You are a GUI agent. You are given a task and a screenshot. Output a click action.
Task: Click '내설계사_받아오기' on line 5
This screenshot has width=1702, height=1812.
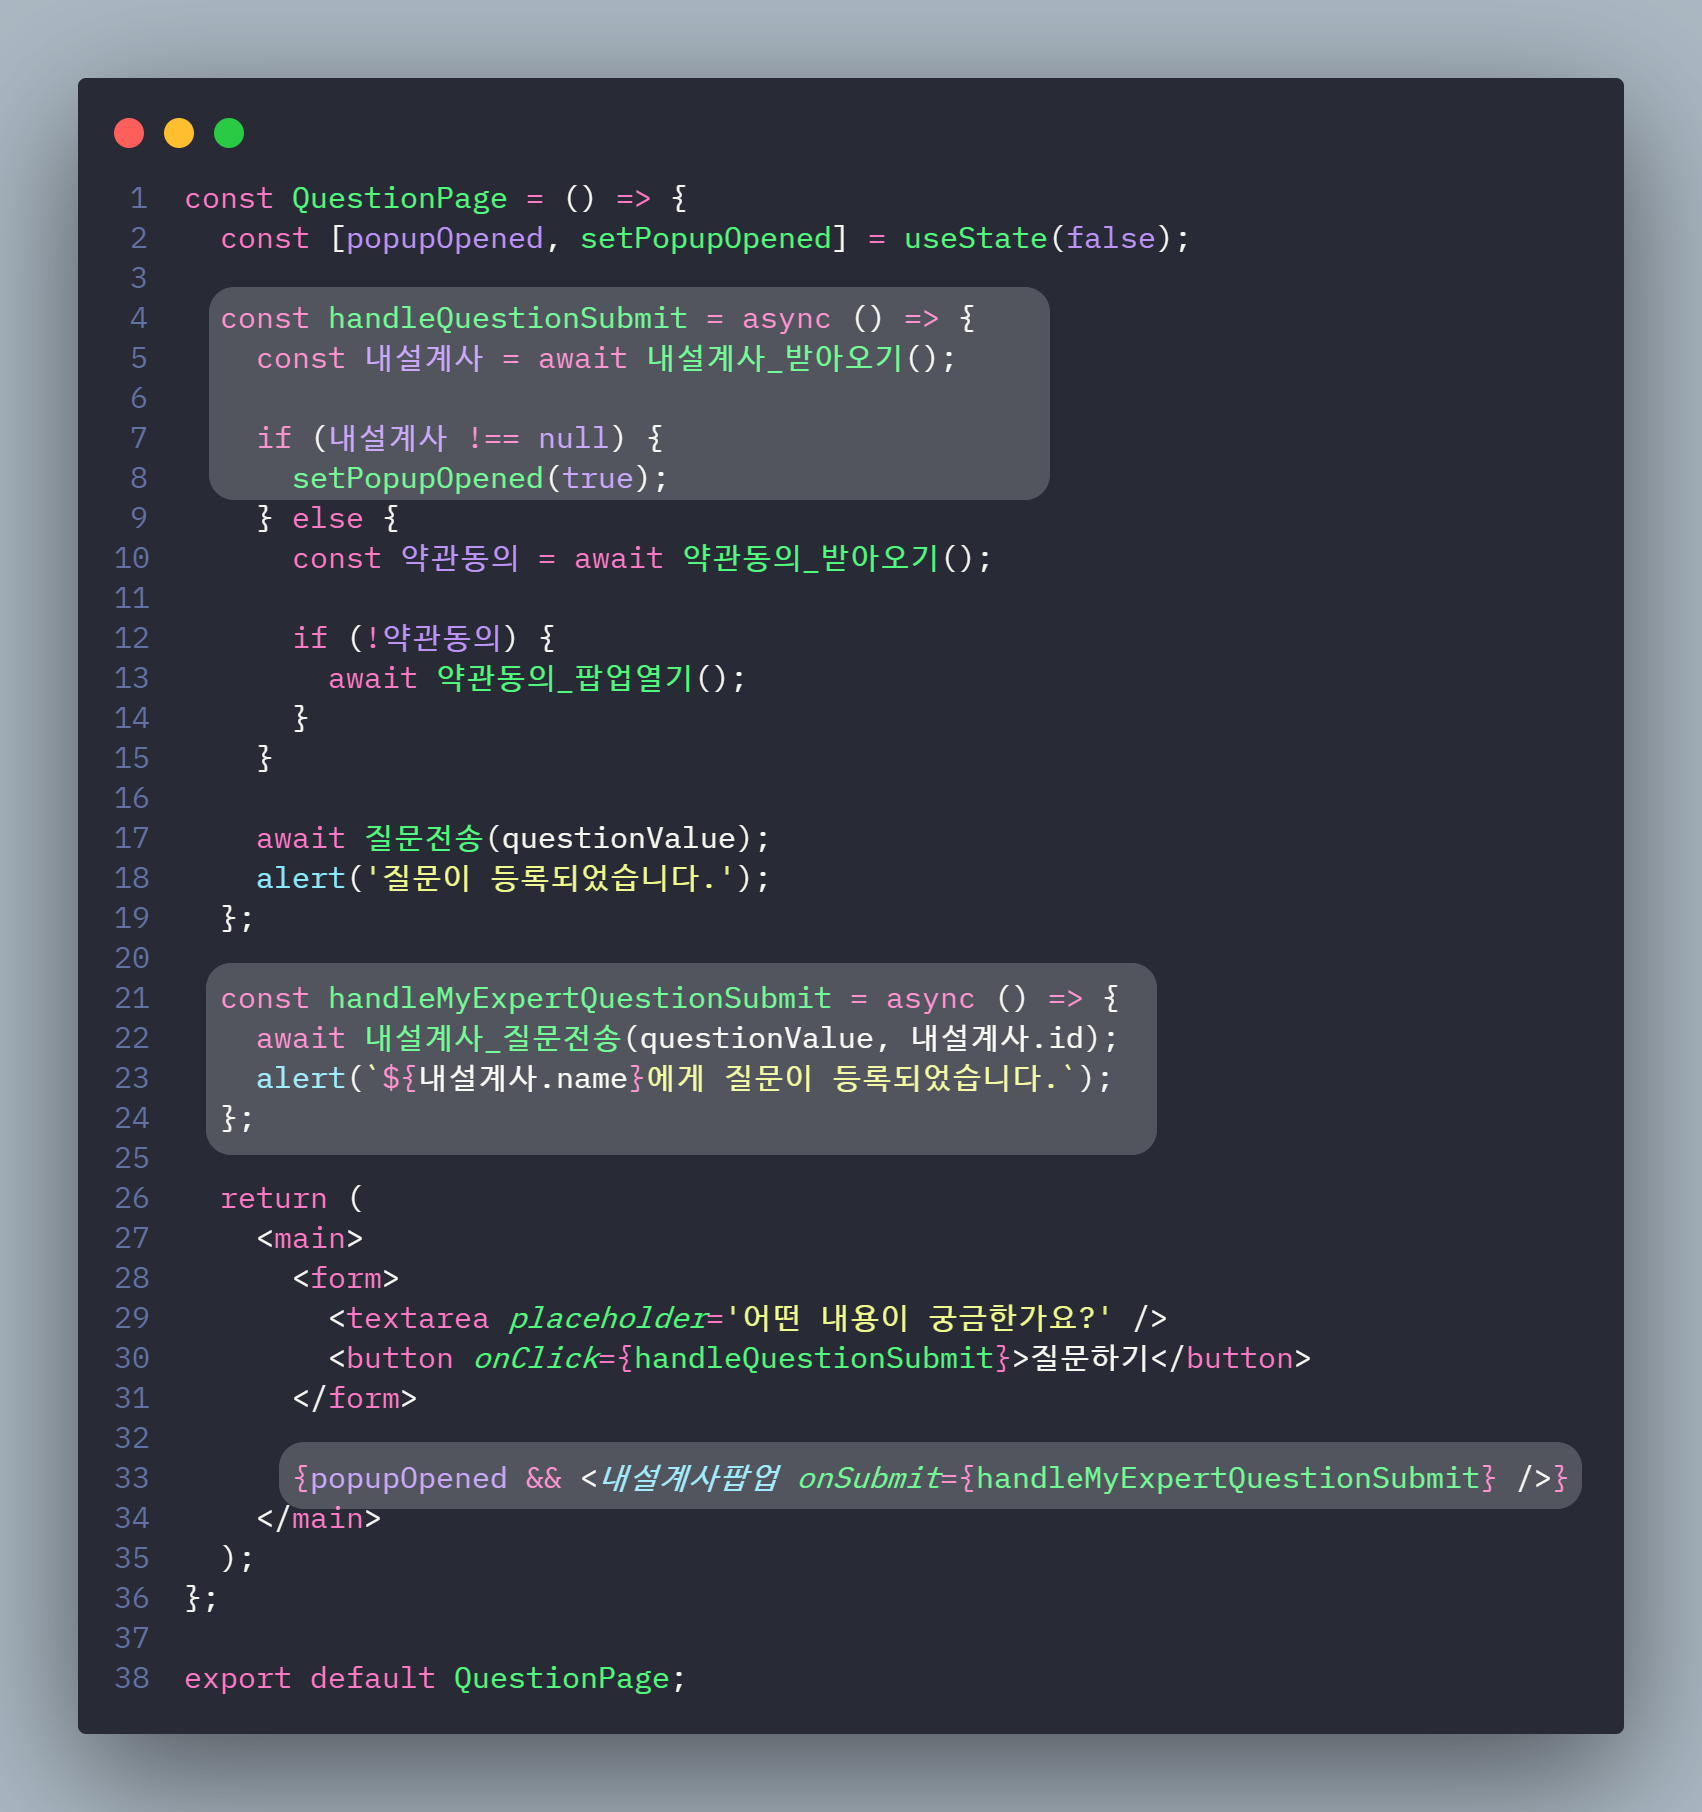(775, 359)
